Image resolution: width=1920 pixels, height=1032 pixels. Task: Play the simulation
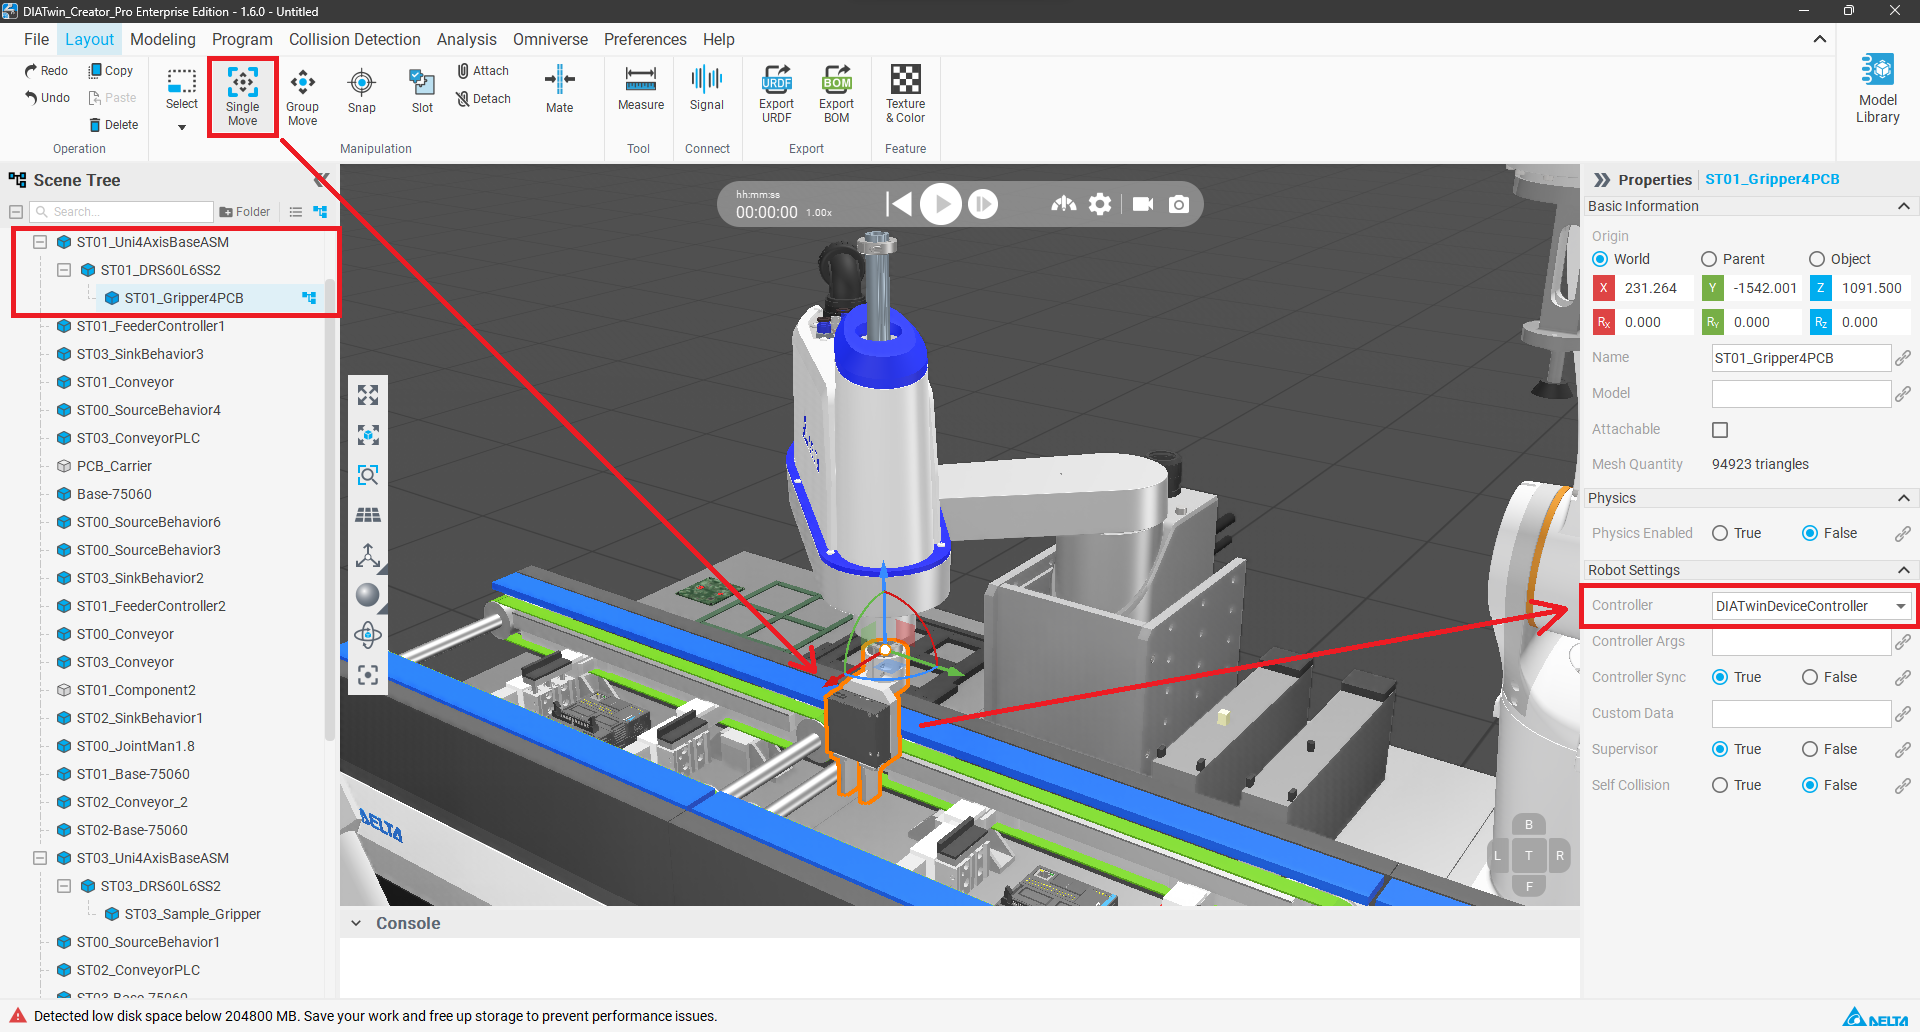pos(941,204)
